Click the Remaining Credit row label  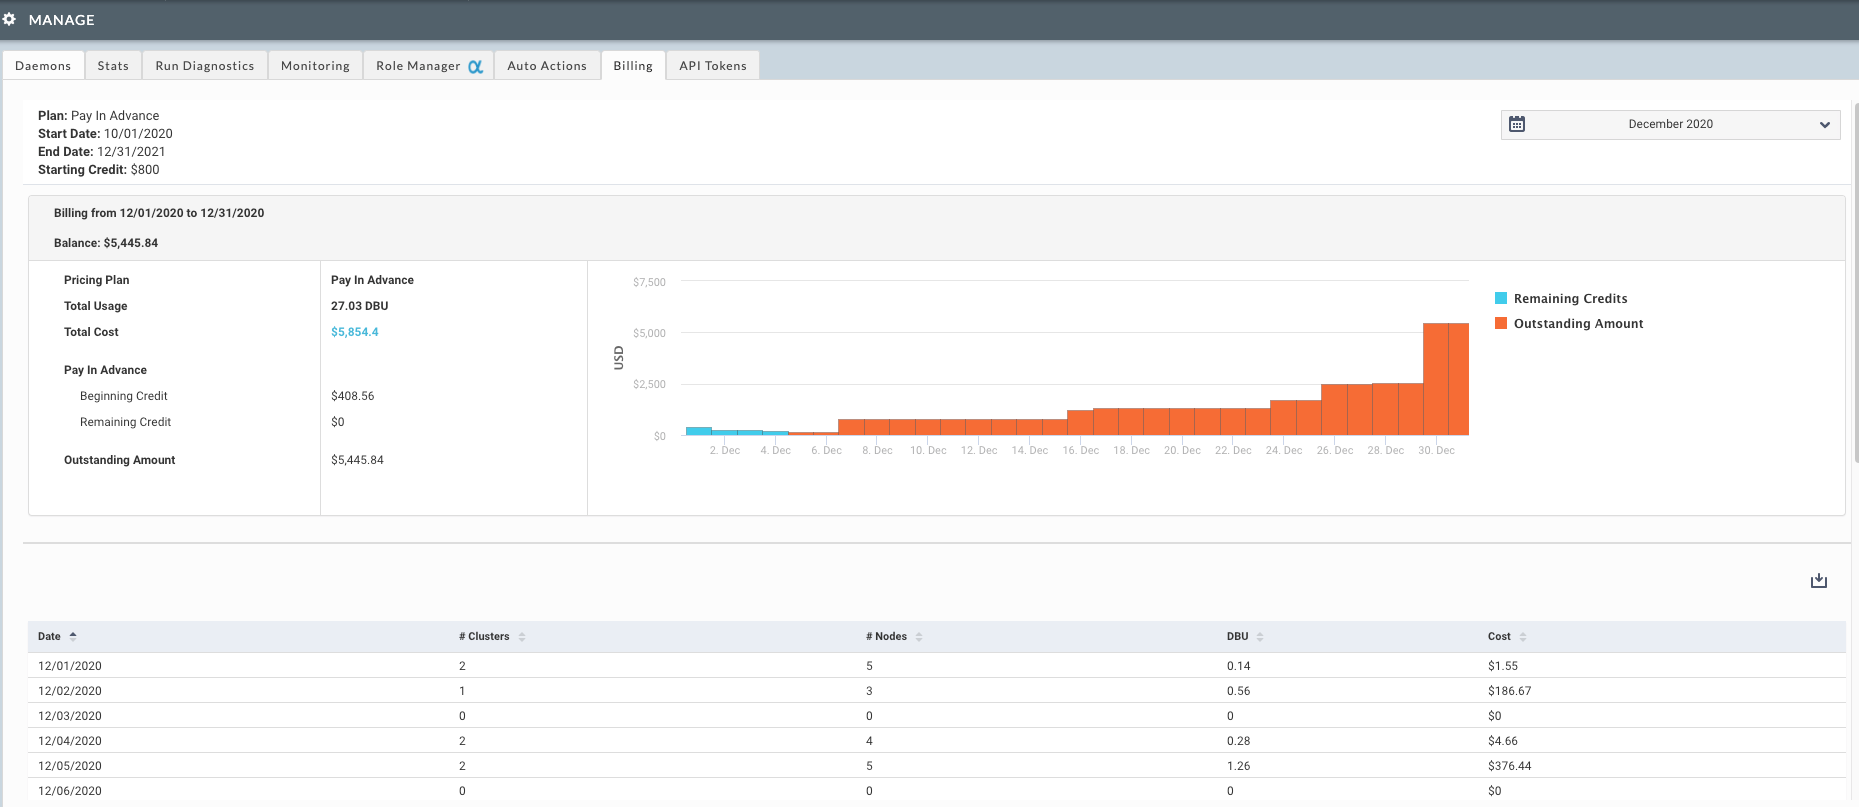click(x=126, y=422)
